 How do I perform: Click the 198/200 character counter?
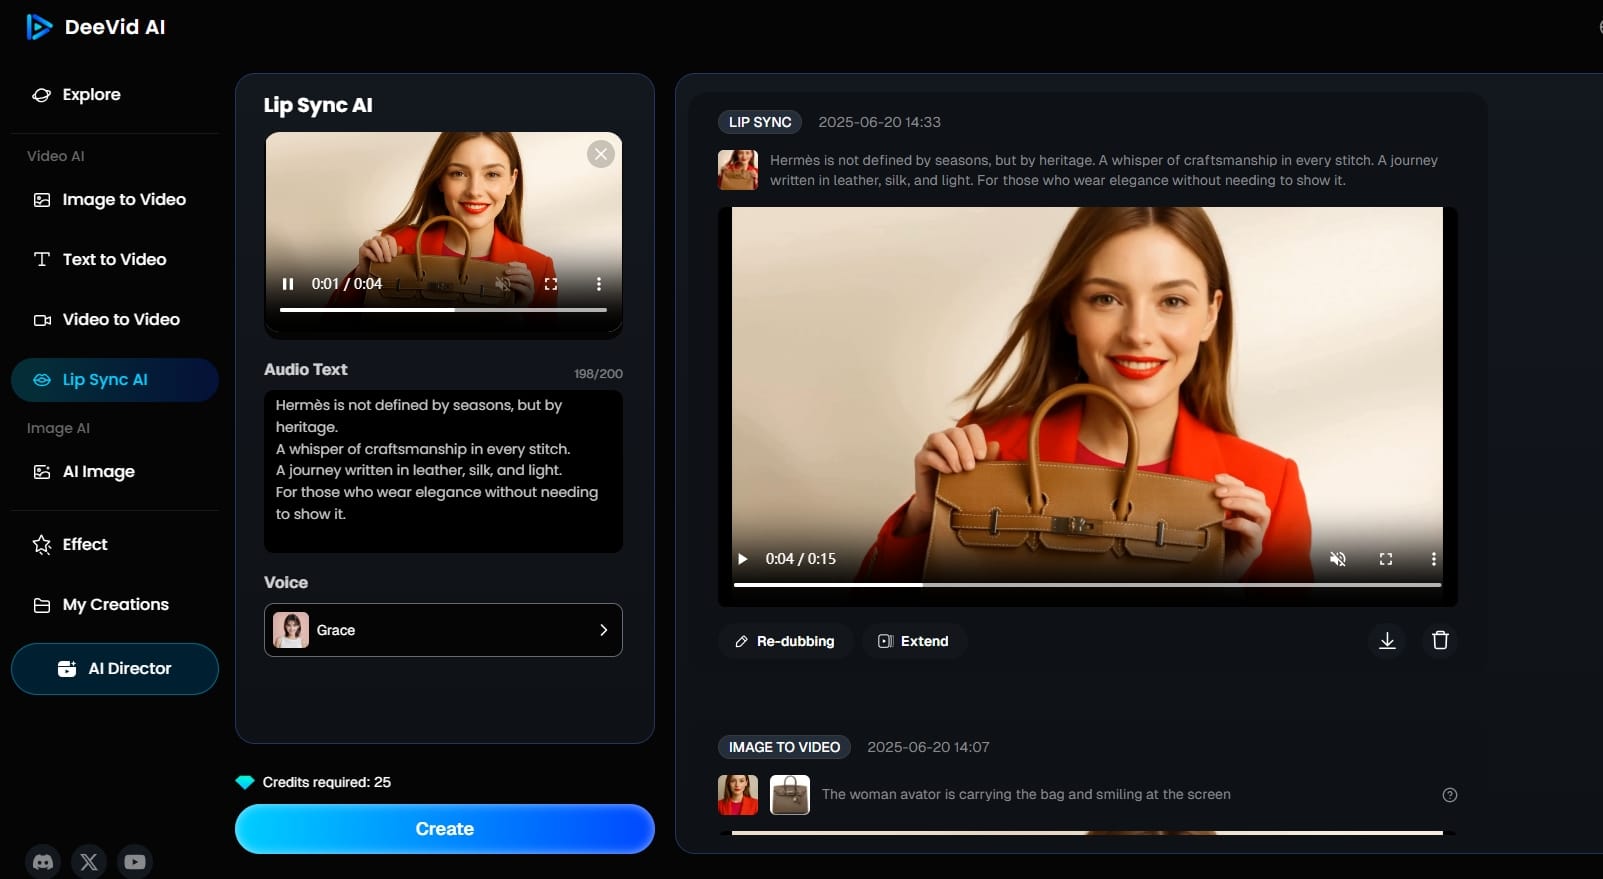598,374
